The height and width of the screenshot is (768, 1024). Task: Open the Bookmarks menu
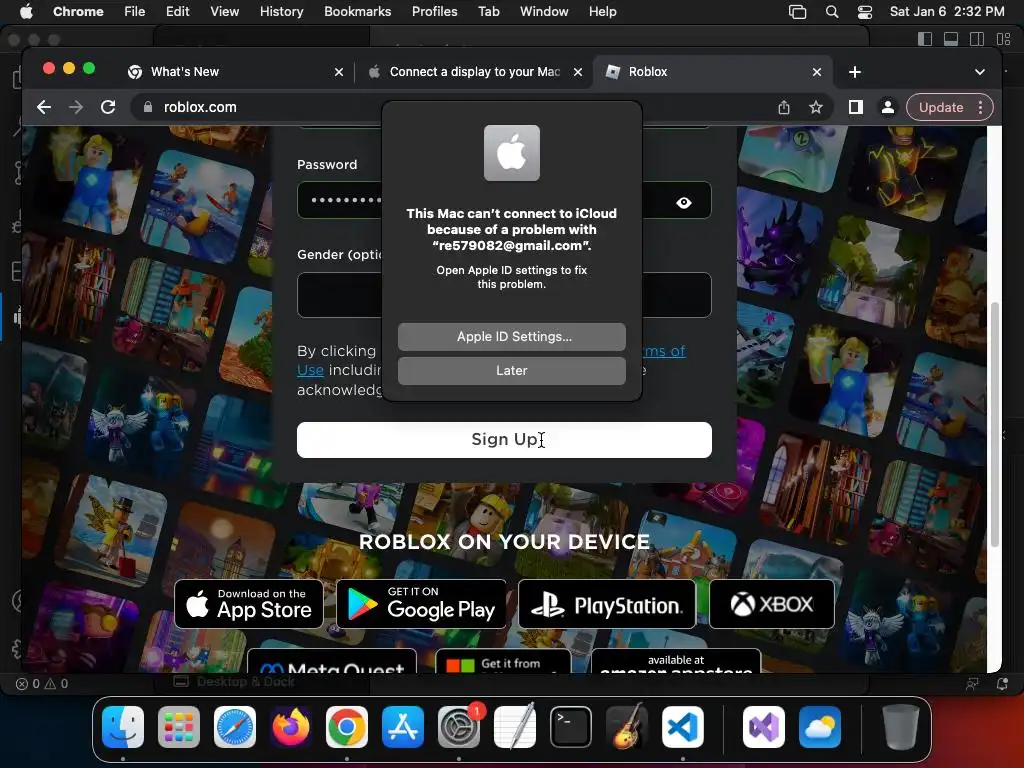(358, 11)
